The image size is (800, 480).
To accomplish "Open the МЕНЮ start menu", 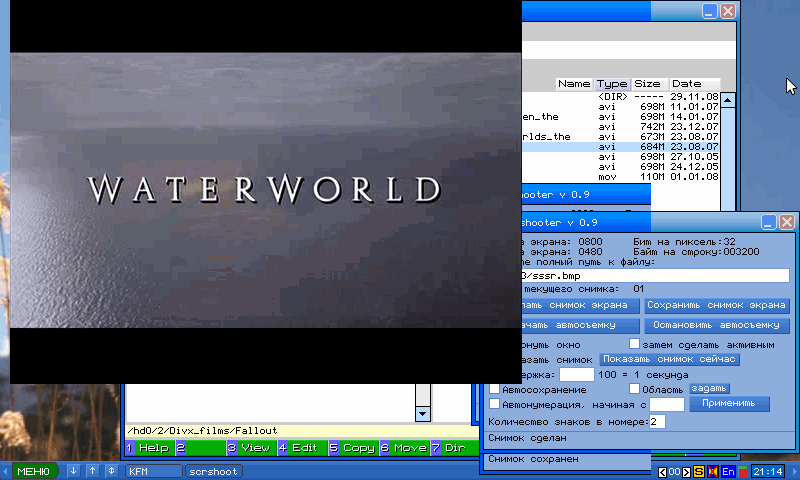I will click(x=32, y=471).
